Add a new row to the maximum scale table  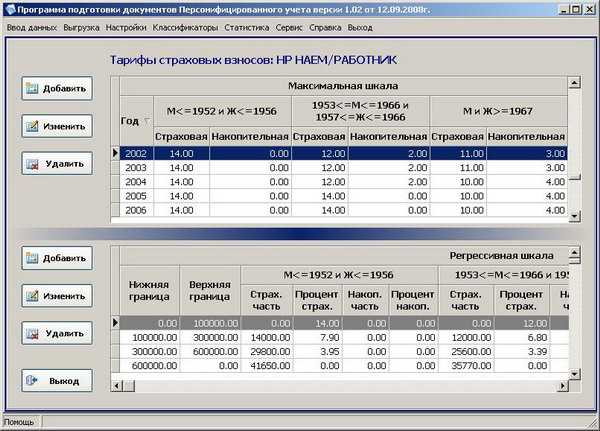pos(57,88)
